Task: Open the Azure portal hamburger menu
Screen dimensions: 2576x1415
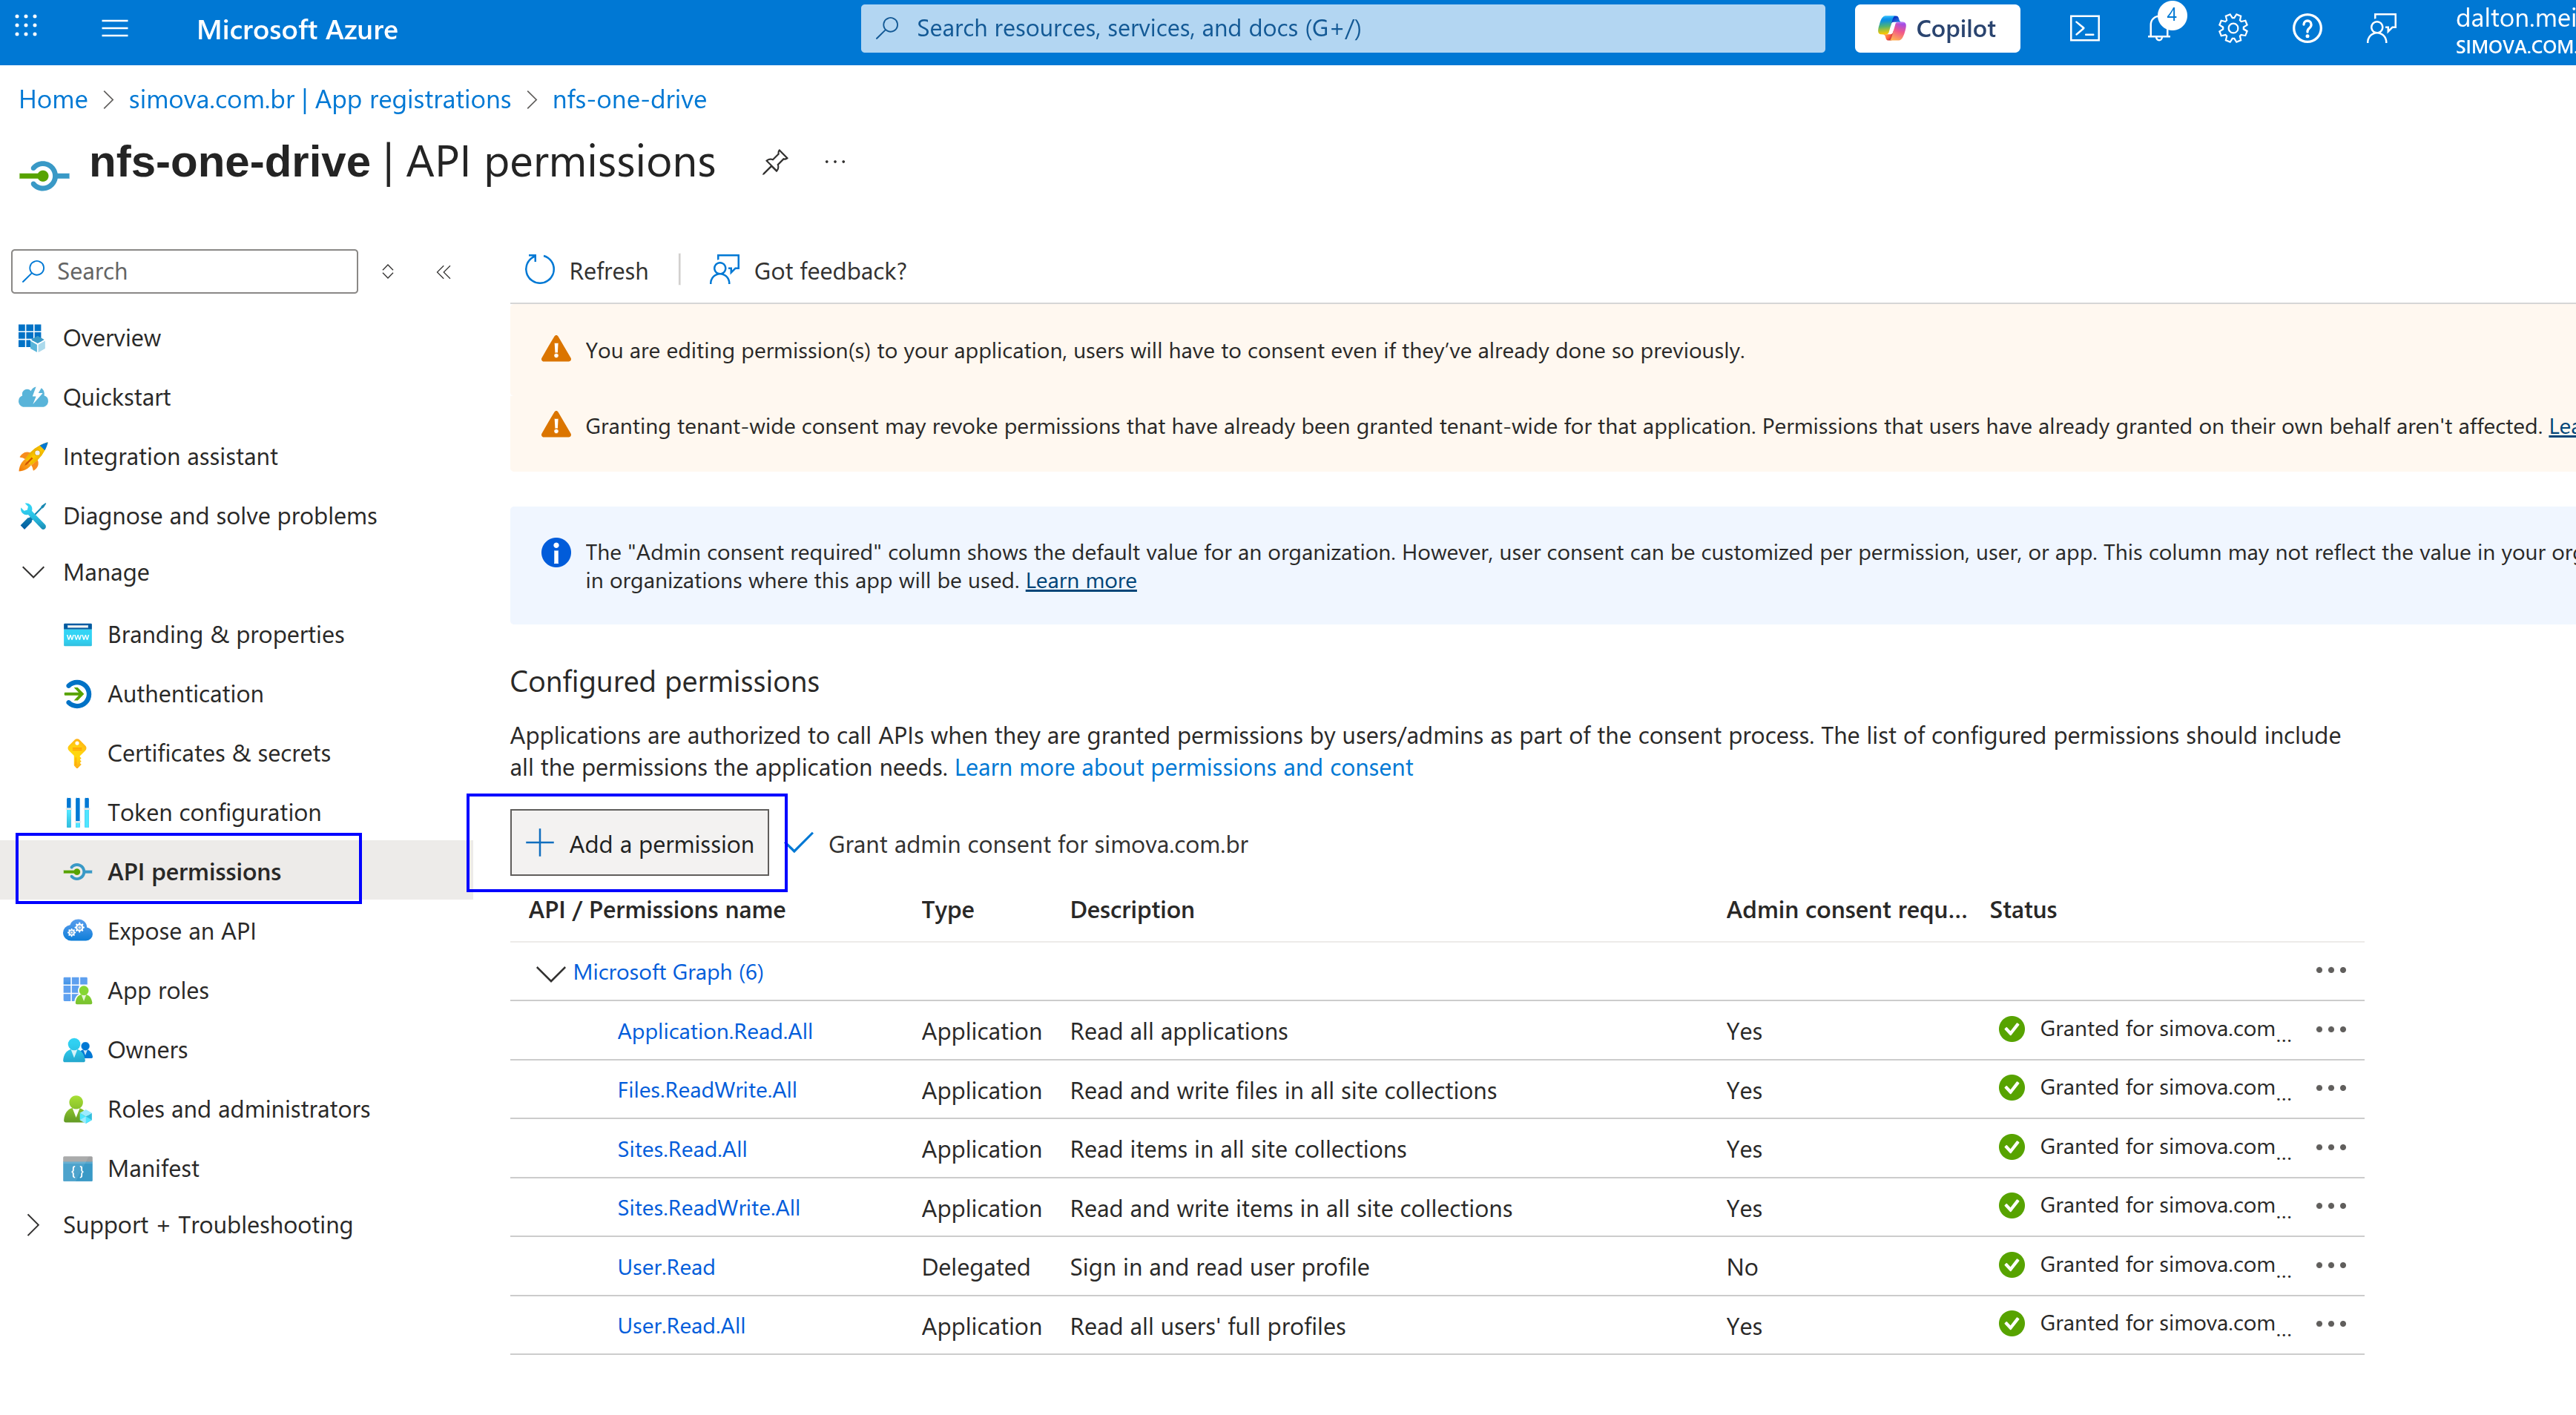Action: 115,29
